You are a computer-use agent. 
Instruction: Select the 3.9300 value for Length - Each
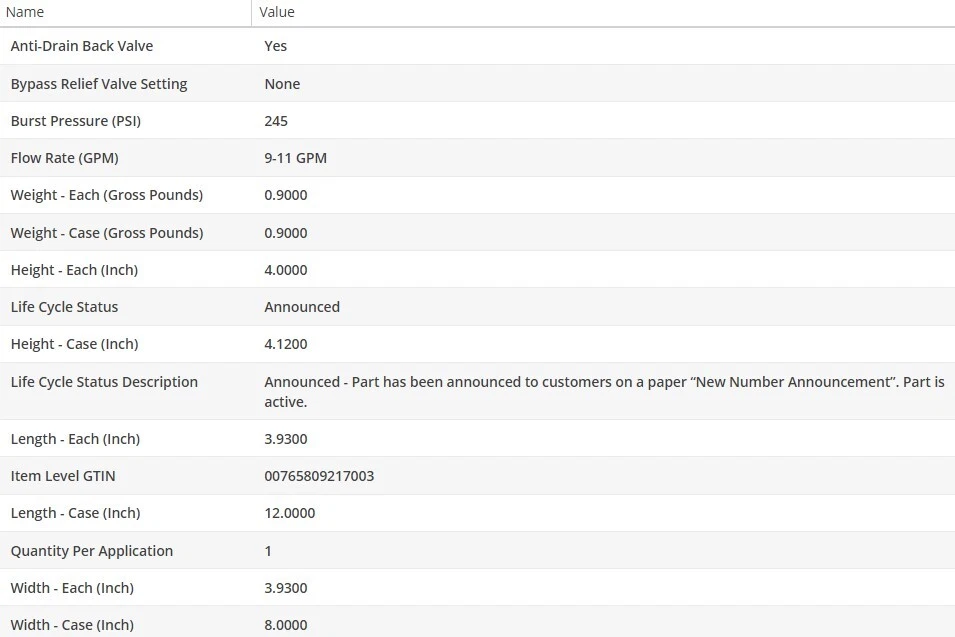[x=286, y=440]
